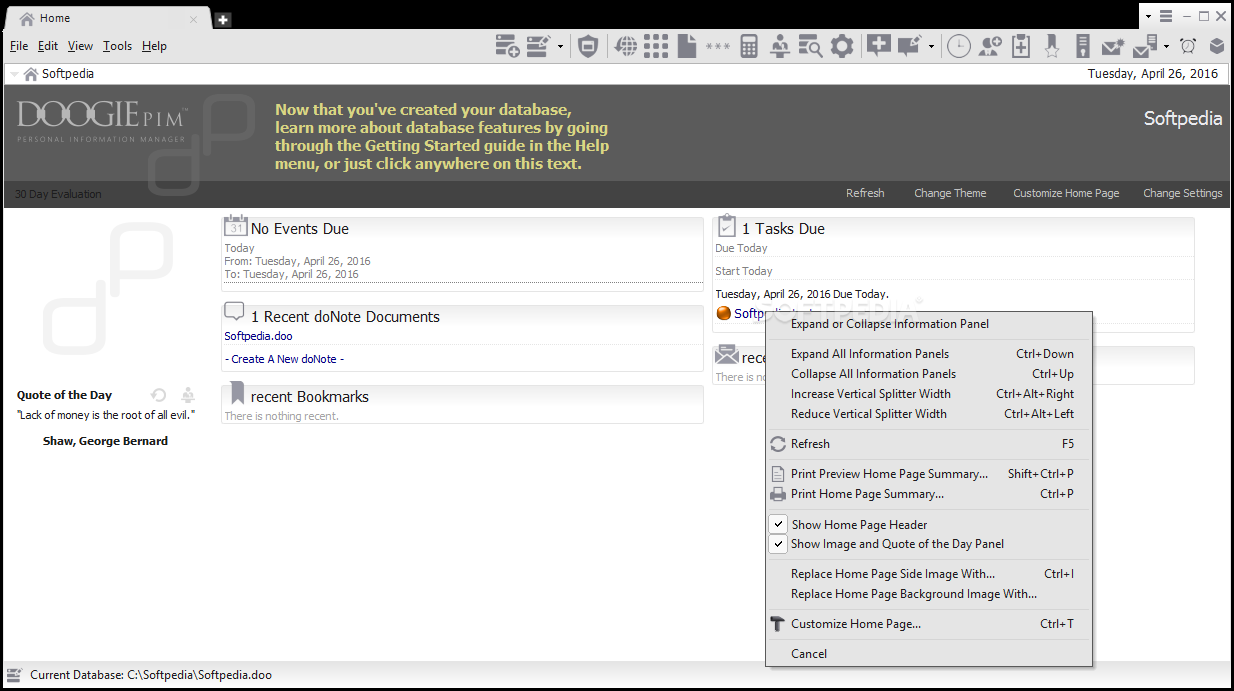Viewport: 1234px width, 691px height.
Task: Expand the Softpedia address bar dropdown arrow
Action: [13, 73]
